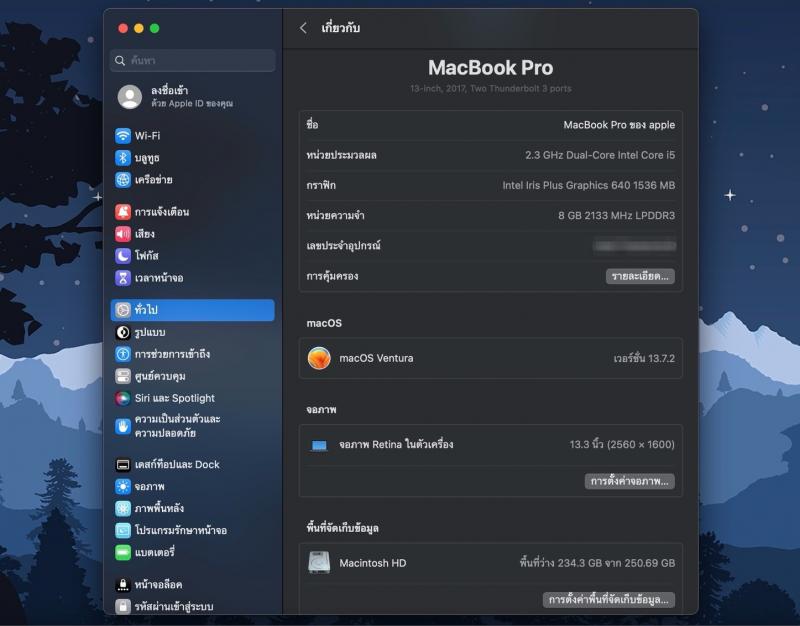Focus the sidebar search field
The image size is (800, 626).
tap(193, 61)
